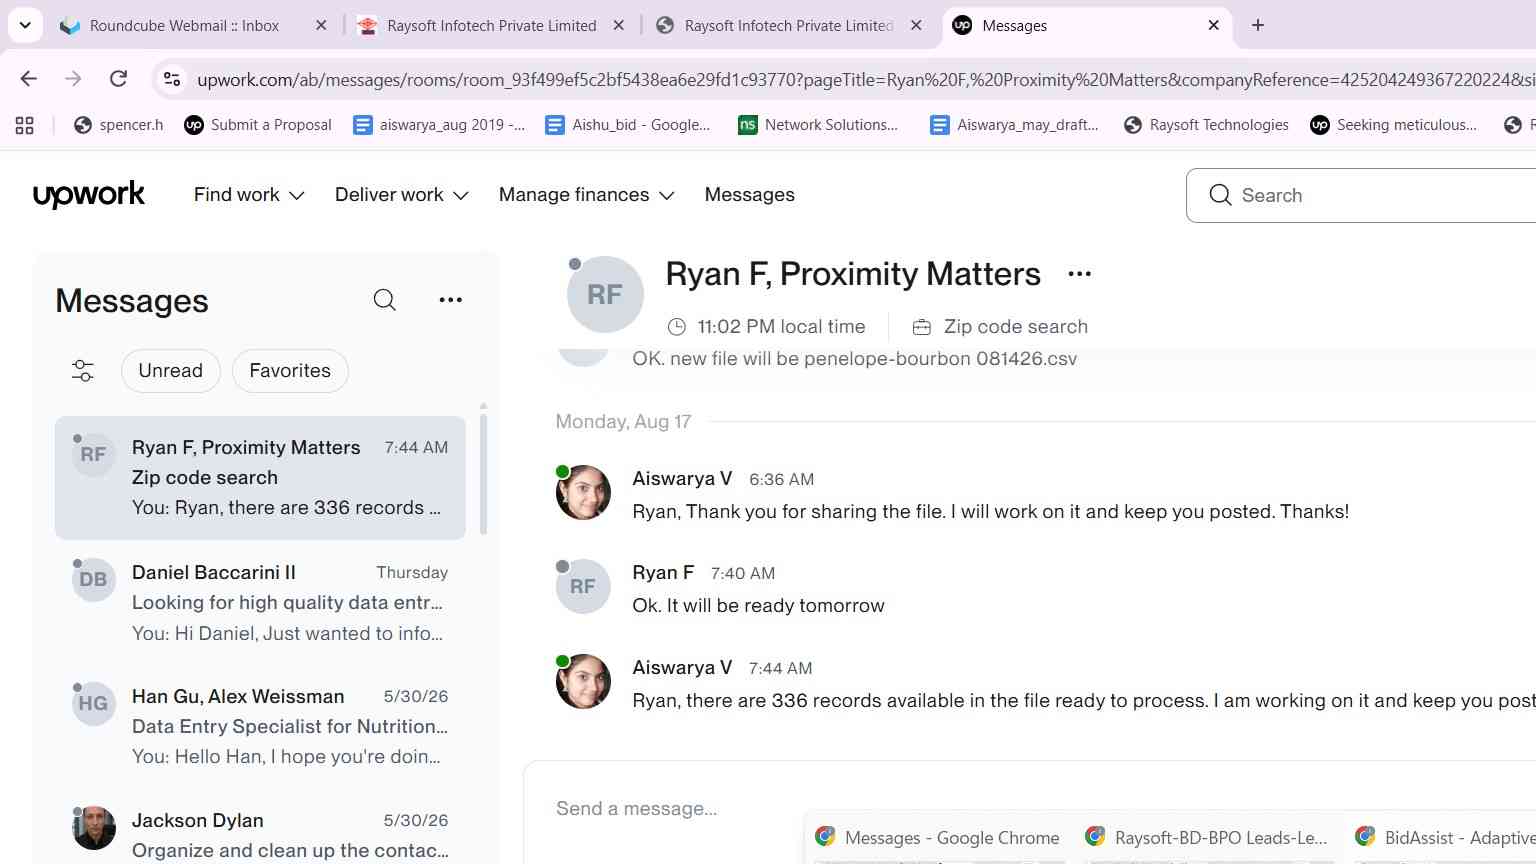
Task: Click the Send a message input field
Action: (1030, 809)
